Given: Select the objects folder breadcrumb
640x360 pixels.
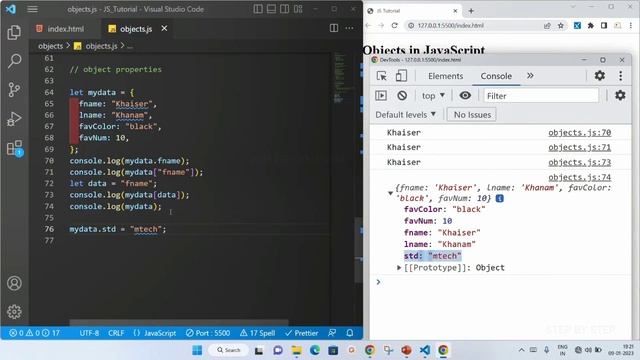Looking at the screenshot, I should [51, 46].
